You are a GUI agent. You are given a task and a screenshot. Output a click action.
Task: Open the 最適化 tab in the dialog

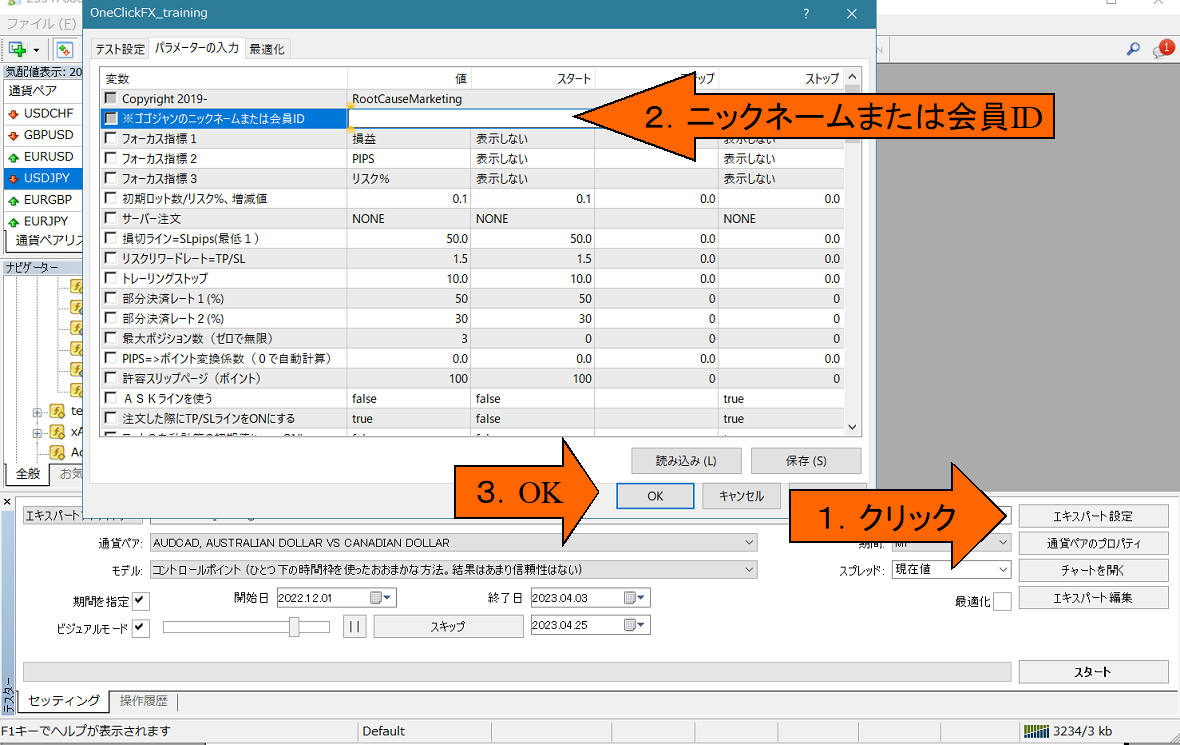(x=266, y=49)
